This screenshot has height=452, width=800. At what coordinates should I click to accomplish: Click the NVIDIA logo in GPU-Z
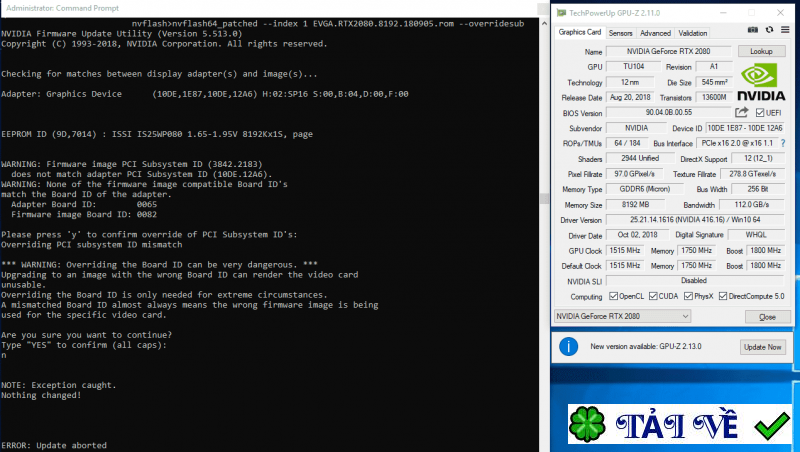(x=761, y=82)
